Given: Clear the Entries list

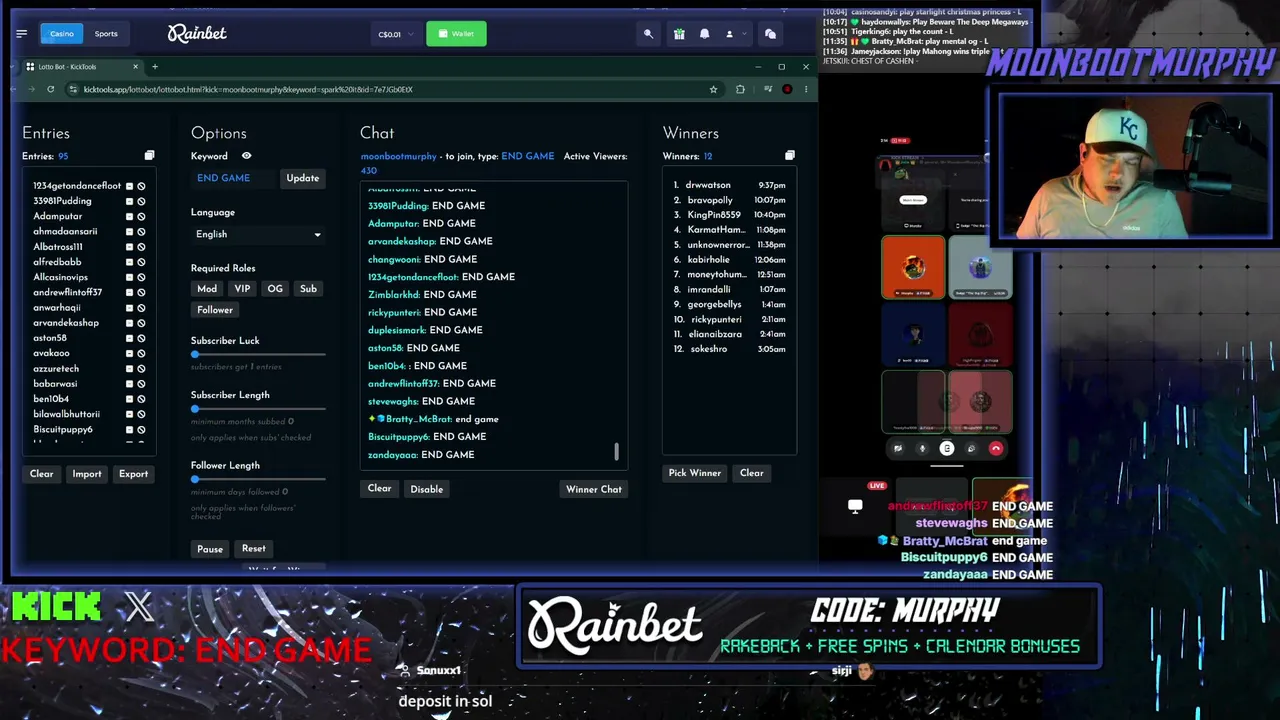Looking at the screenshot, I should [x=41, y=474].
